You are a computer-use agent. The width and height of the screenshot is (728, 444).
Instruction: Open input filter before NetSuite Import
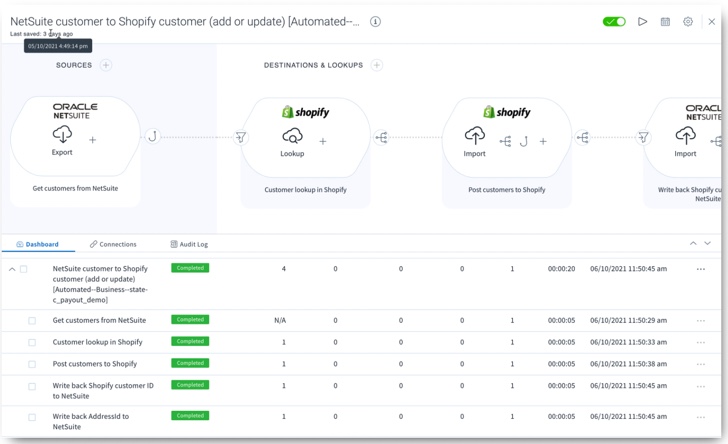click(x=643, y=137)
